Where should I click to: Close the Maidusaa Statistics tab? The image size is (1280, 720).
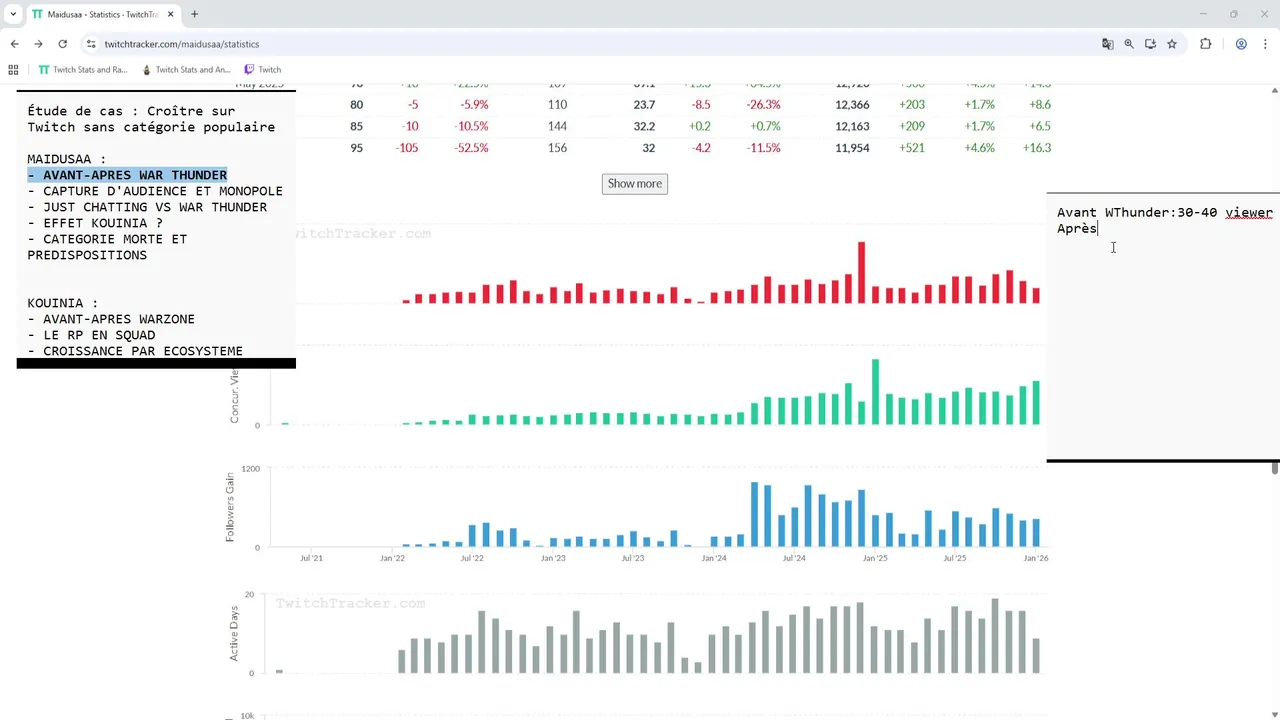[170, 14]
